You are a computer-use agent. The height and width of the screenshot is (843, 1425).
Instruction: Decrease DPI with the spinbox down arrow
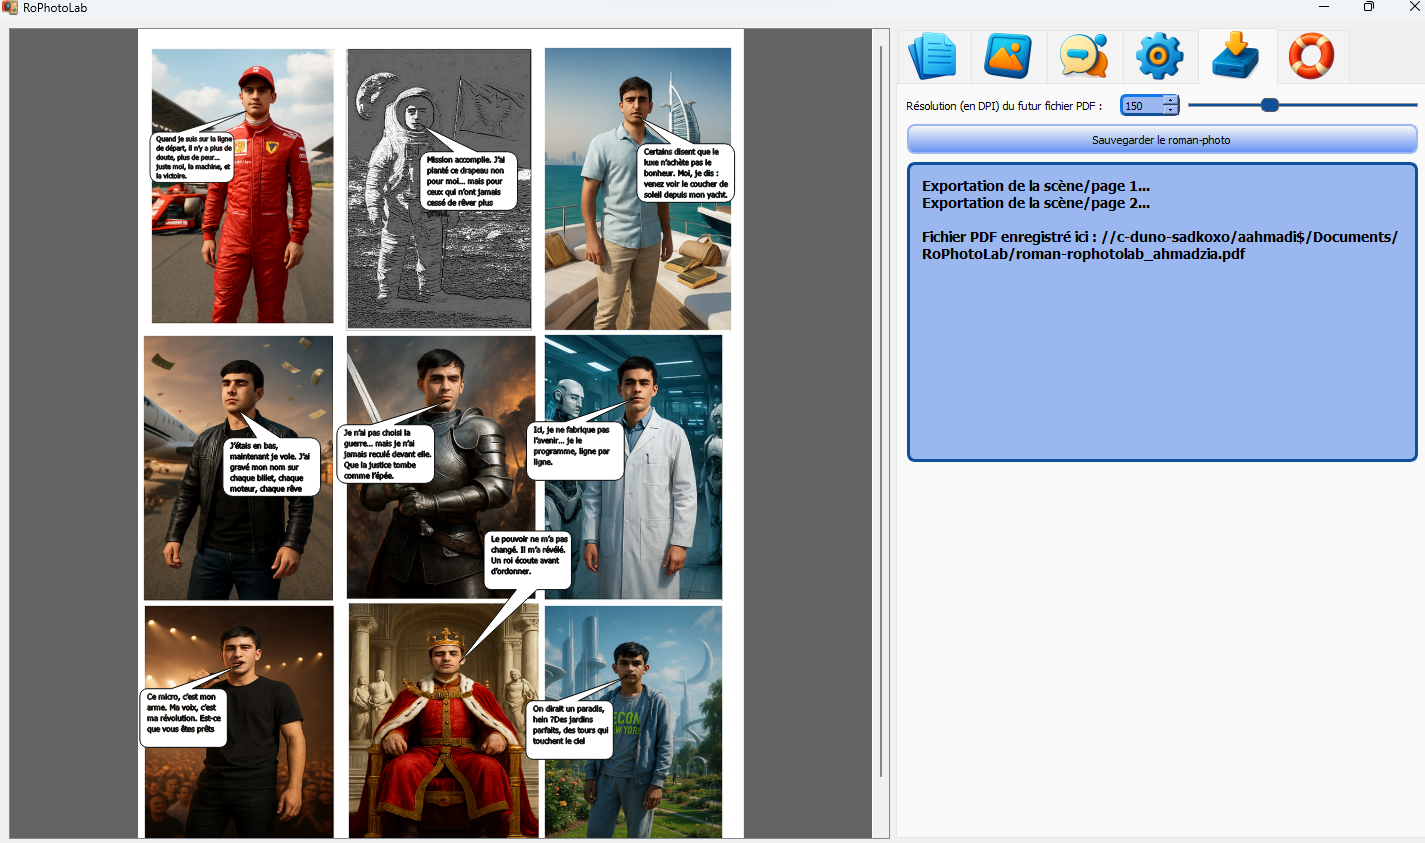[1170, 110]
